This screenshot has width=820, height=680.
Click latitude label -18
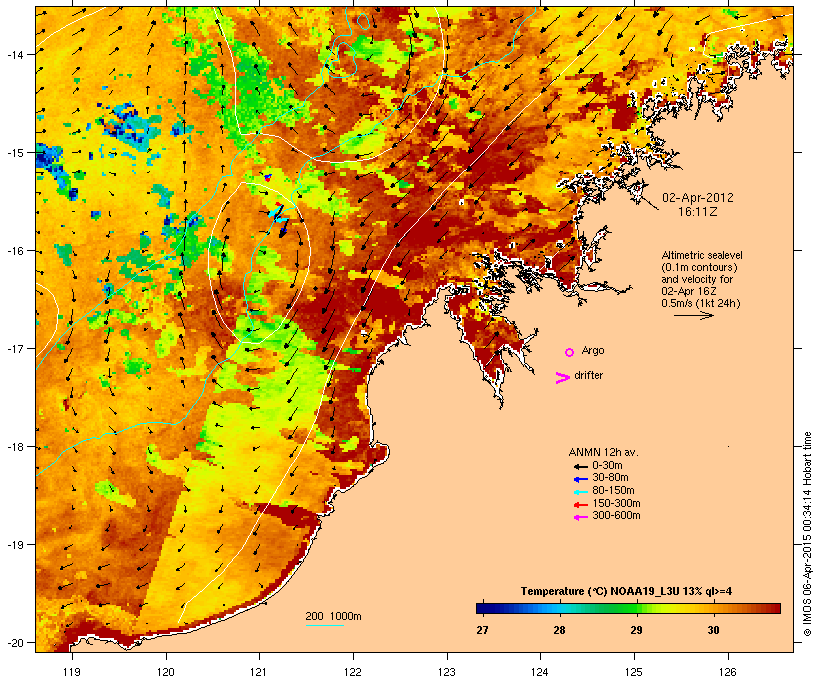pyautogui.click(x=14, y=447)
